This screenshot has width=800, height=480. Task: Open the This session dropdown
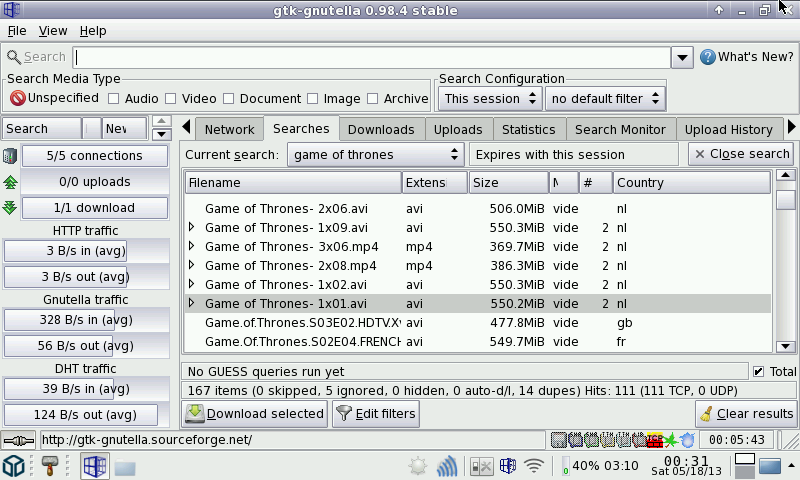(490, 98)
